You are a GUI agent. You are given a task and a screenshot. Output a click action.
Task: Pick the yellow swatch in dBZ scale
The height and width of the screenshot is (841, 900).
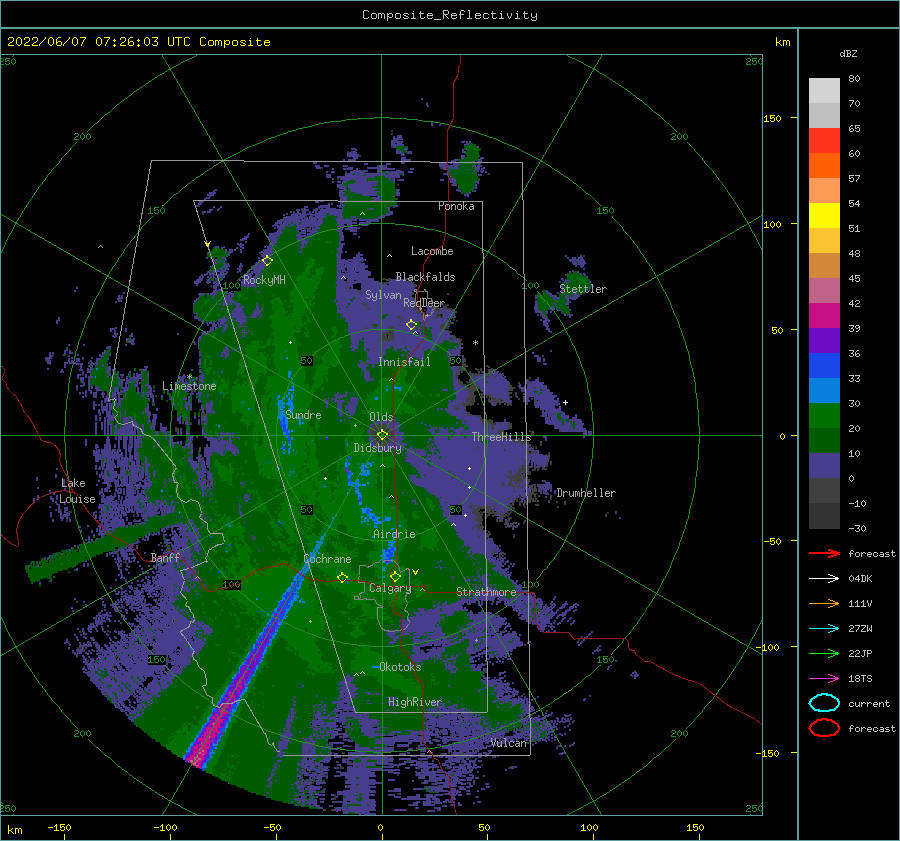point(824,215)
